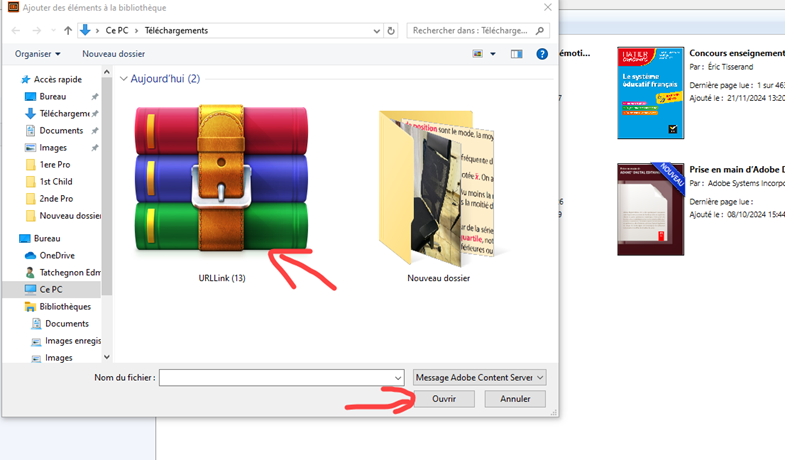Expand the address bar history dropdown
The width and height of the screenshot is (785, 460).
click(377, 31)
